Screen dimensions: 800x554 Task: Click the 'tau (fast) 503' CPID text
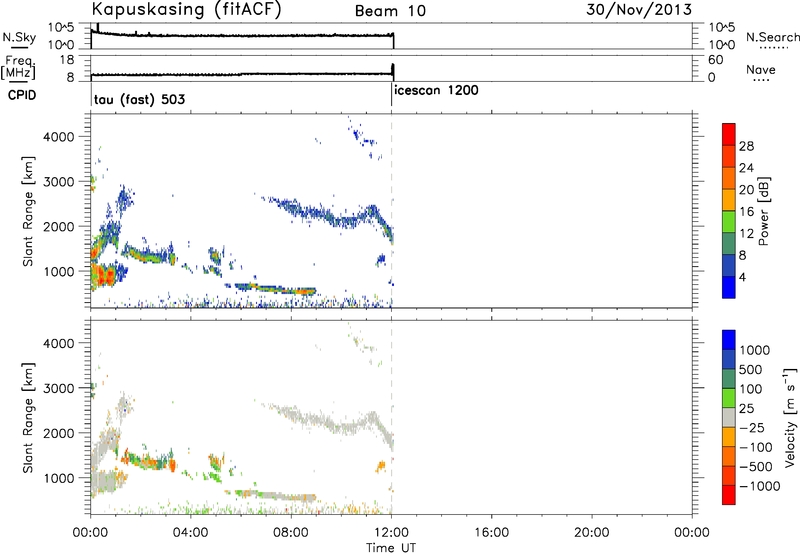[139, 99]
